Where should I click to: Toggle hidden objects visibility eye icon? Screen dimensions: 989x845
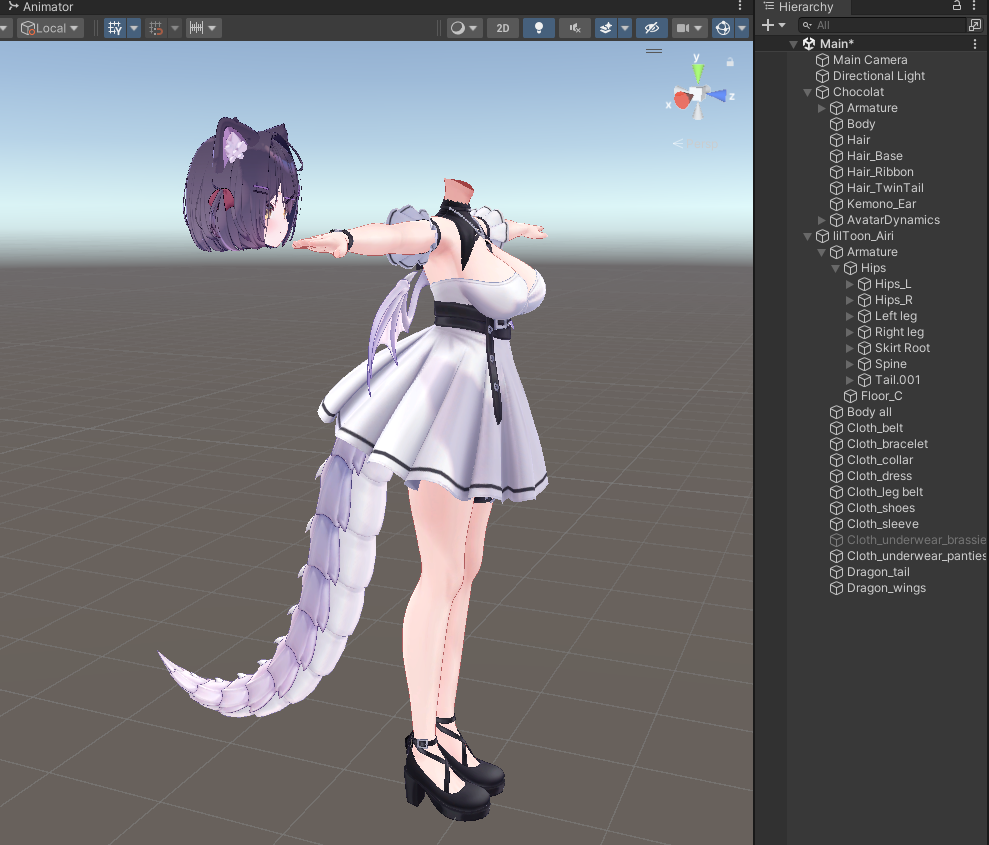tap(651, 28)
